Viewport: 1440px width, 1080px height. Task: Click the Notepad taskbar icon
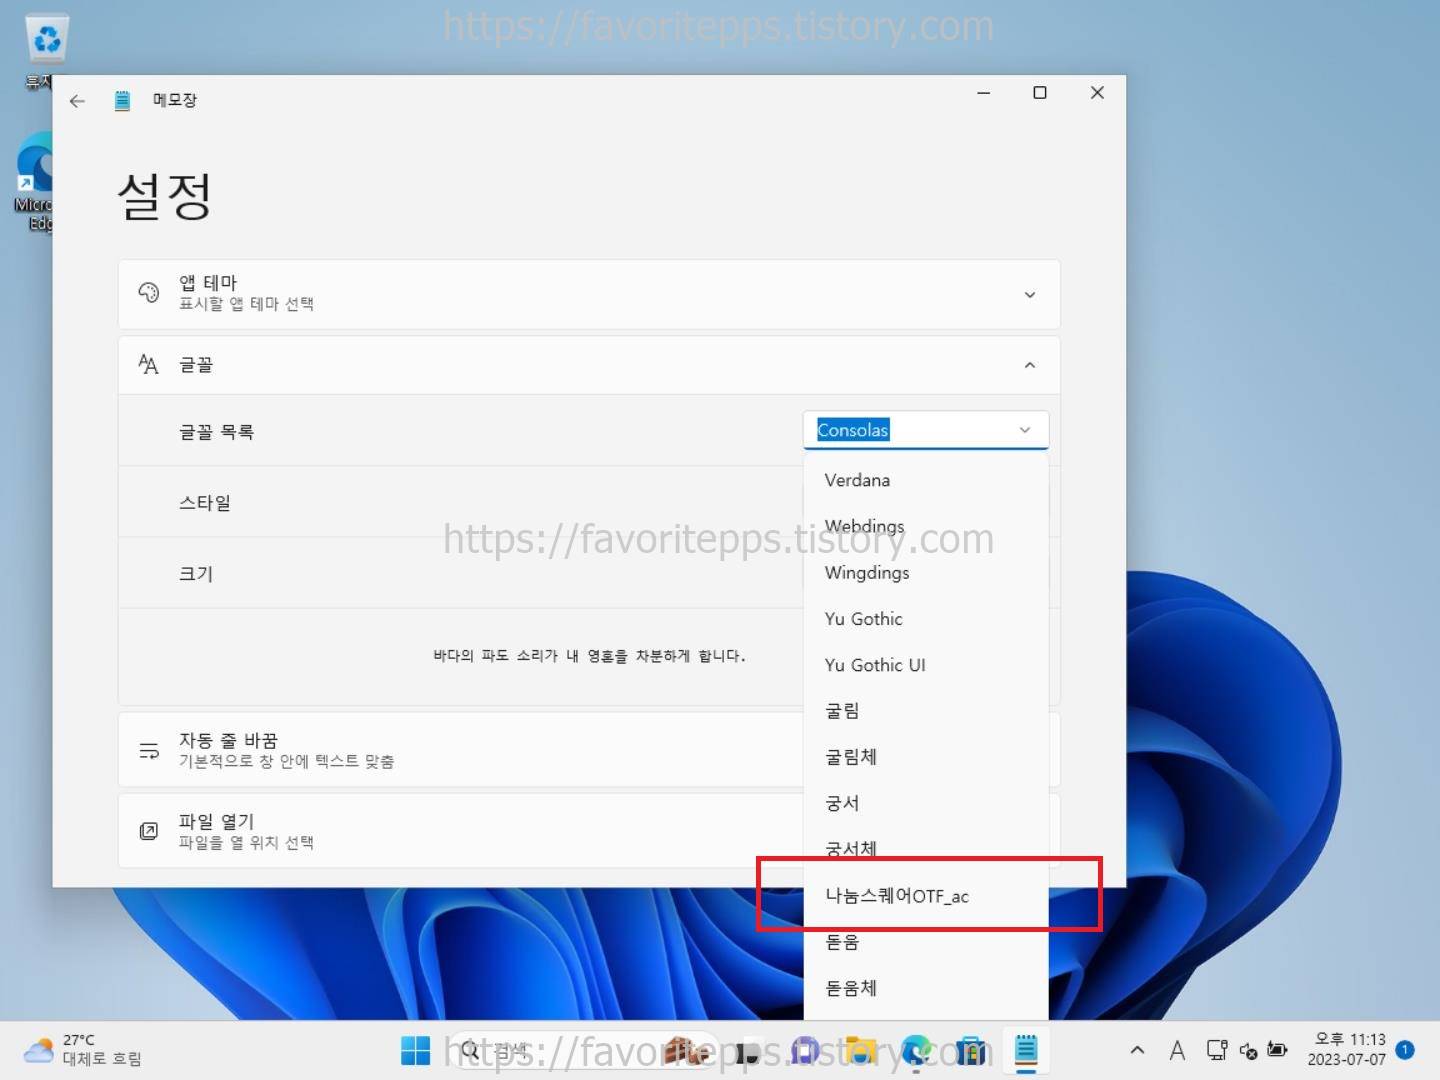(1026, 1051)
